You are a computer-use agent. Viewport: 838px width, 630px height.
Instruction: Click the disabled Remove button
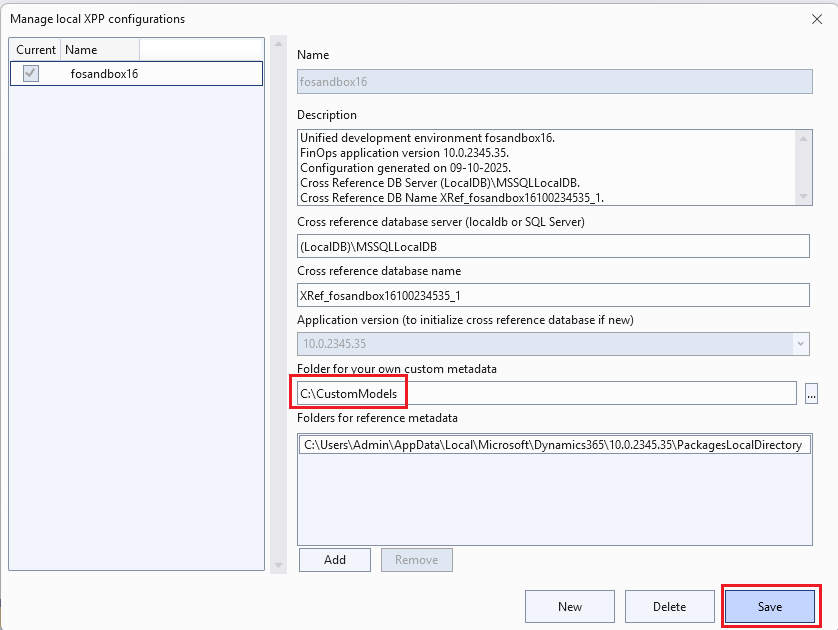pyautogui.click(x=416, y=560)
